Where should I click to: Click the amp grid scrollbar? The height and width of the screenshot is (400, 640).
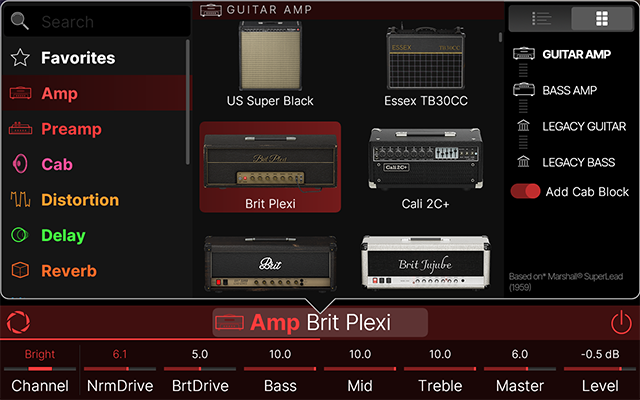(500, 37)
